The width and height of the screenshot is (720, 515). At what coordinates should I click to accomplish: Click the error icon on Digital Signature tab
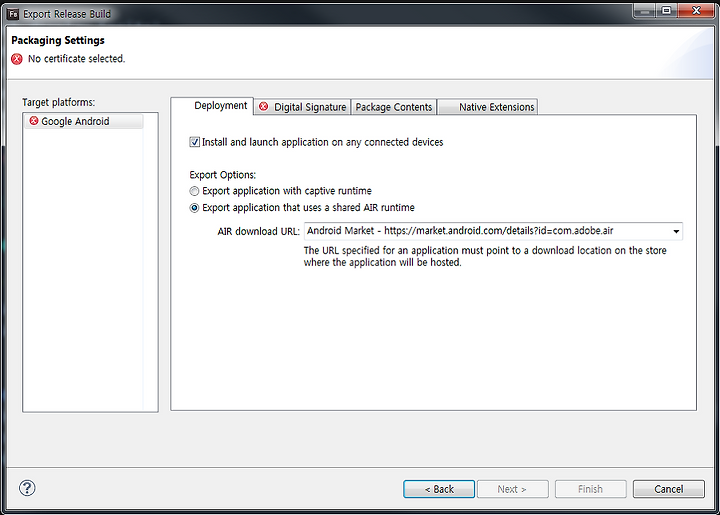pyautogui.click(x=264, y=106)
